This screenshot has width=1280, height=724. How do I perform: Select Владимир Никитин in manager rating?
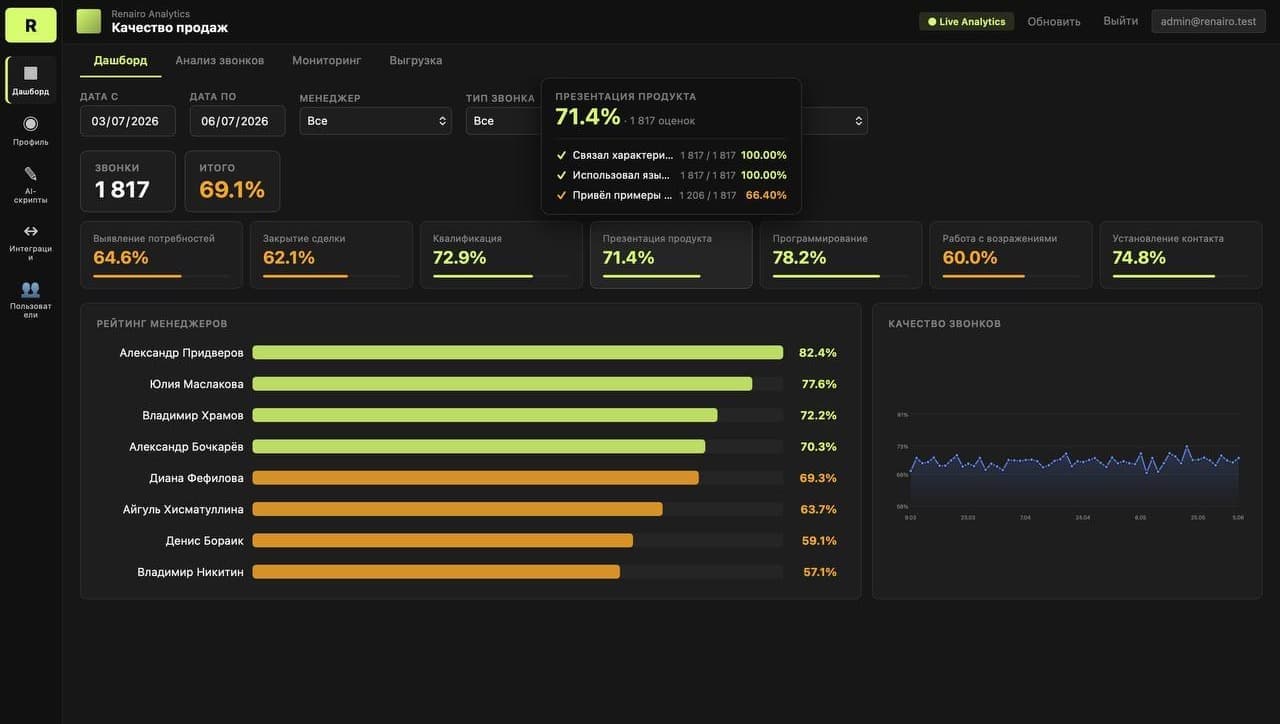tap(190, 572)
